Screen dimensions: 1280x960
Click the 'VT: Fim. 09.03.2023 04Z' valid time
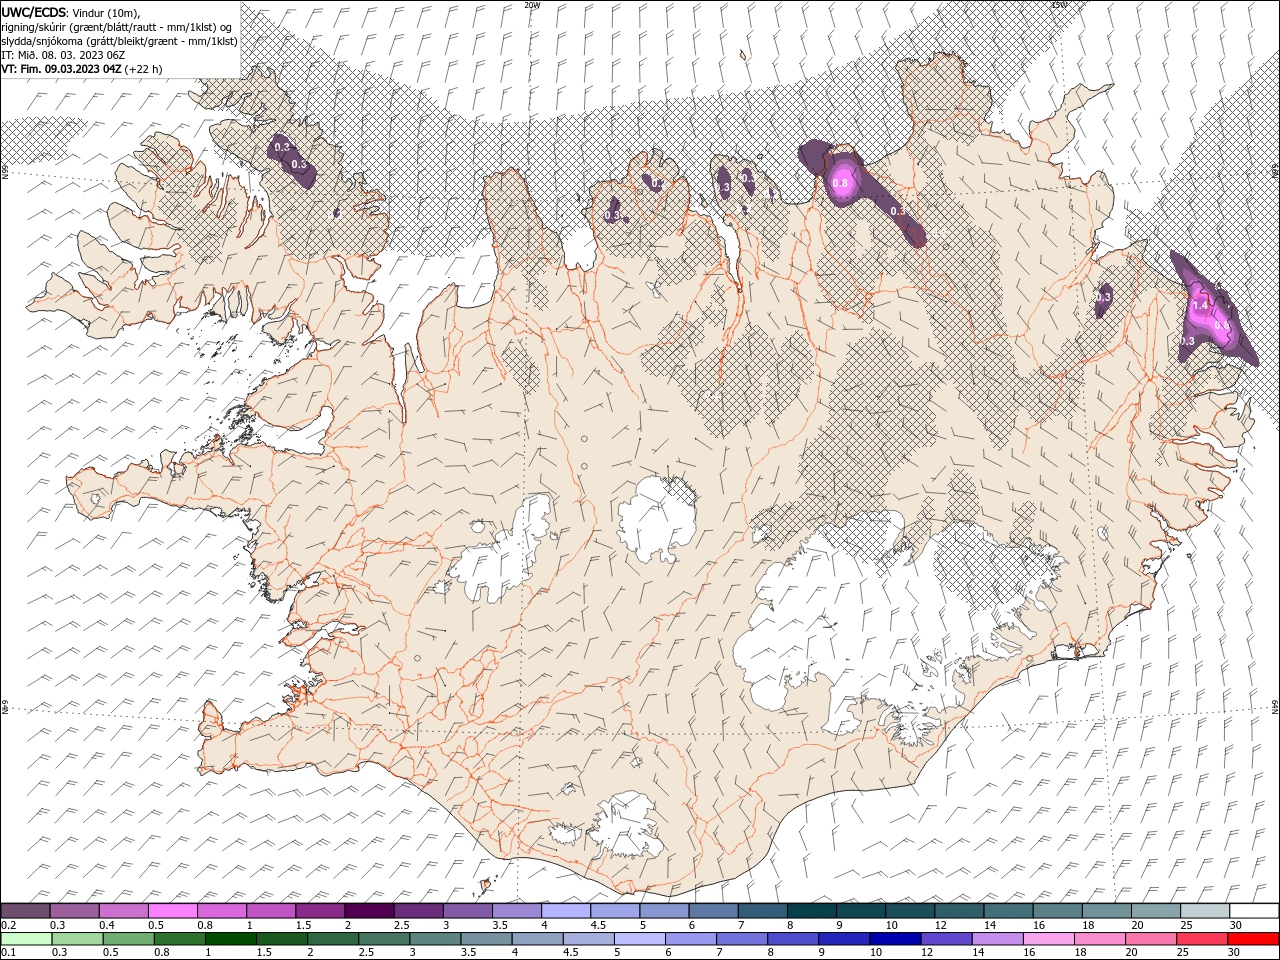(62, 69)
